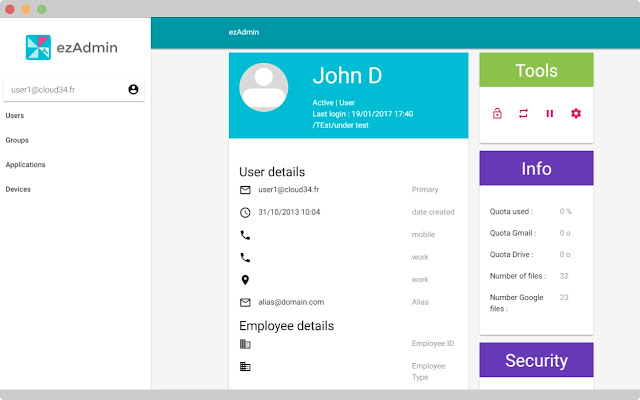Click the Security card header
Viewport: 640px width, 400px height.
click(536, 360)
